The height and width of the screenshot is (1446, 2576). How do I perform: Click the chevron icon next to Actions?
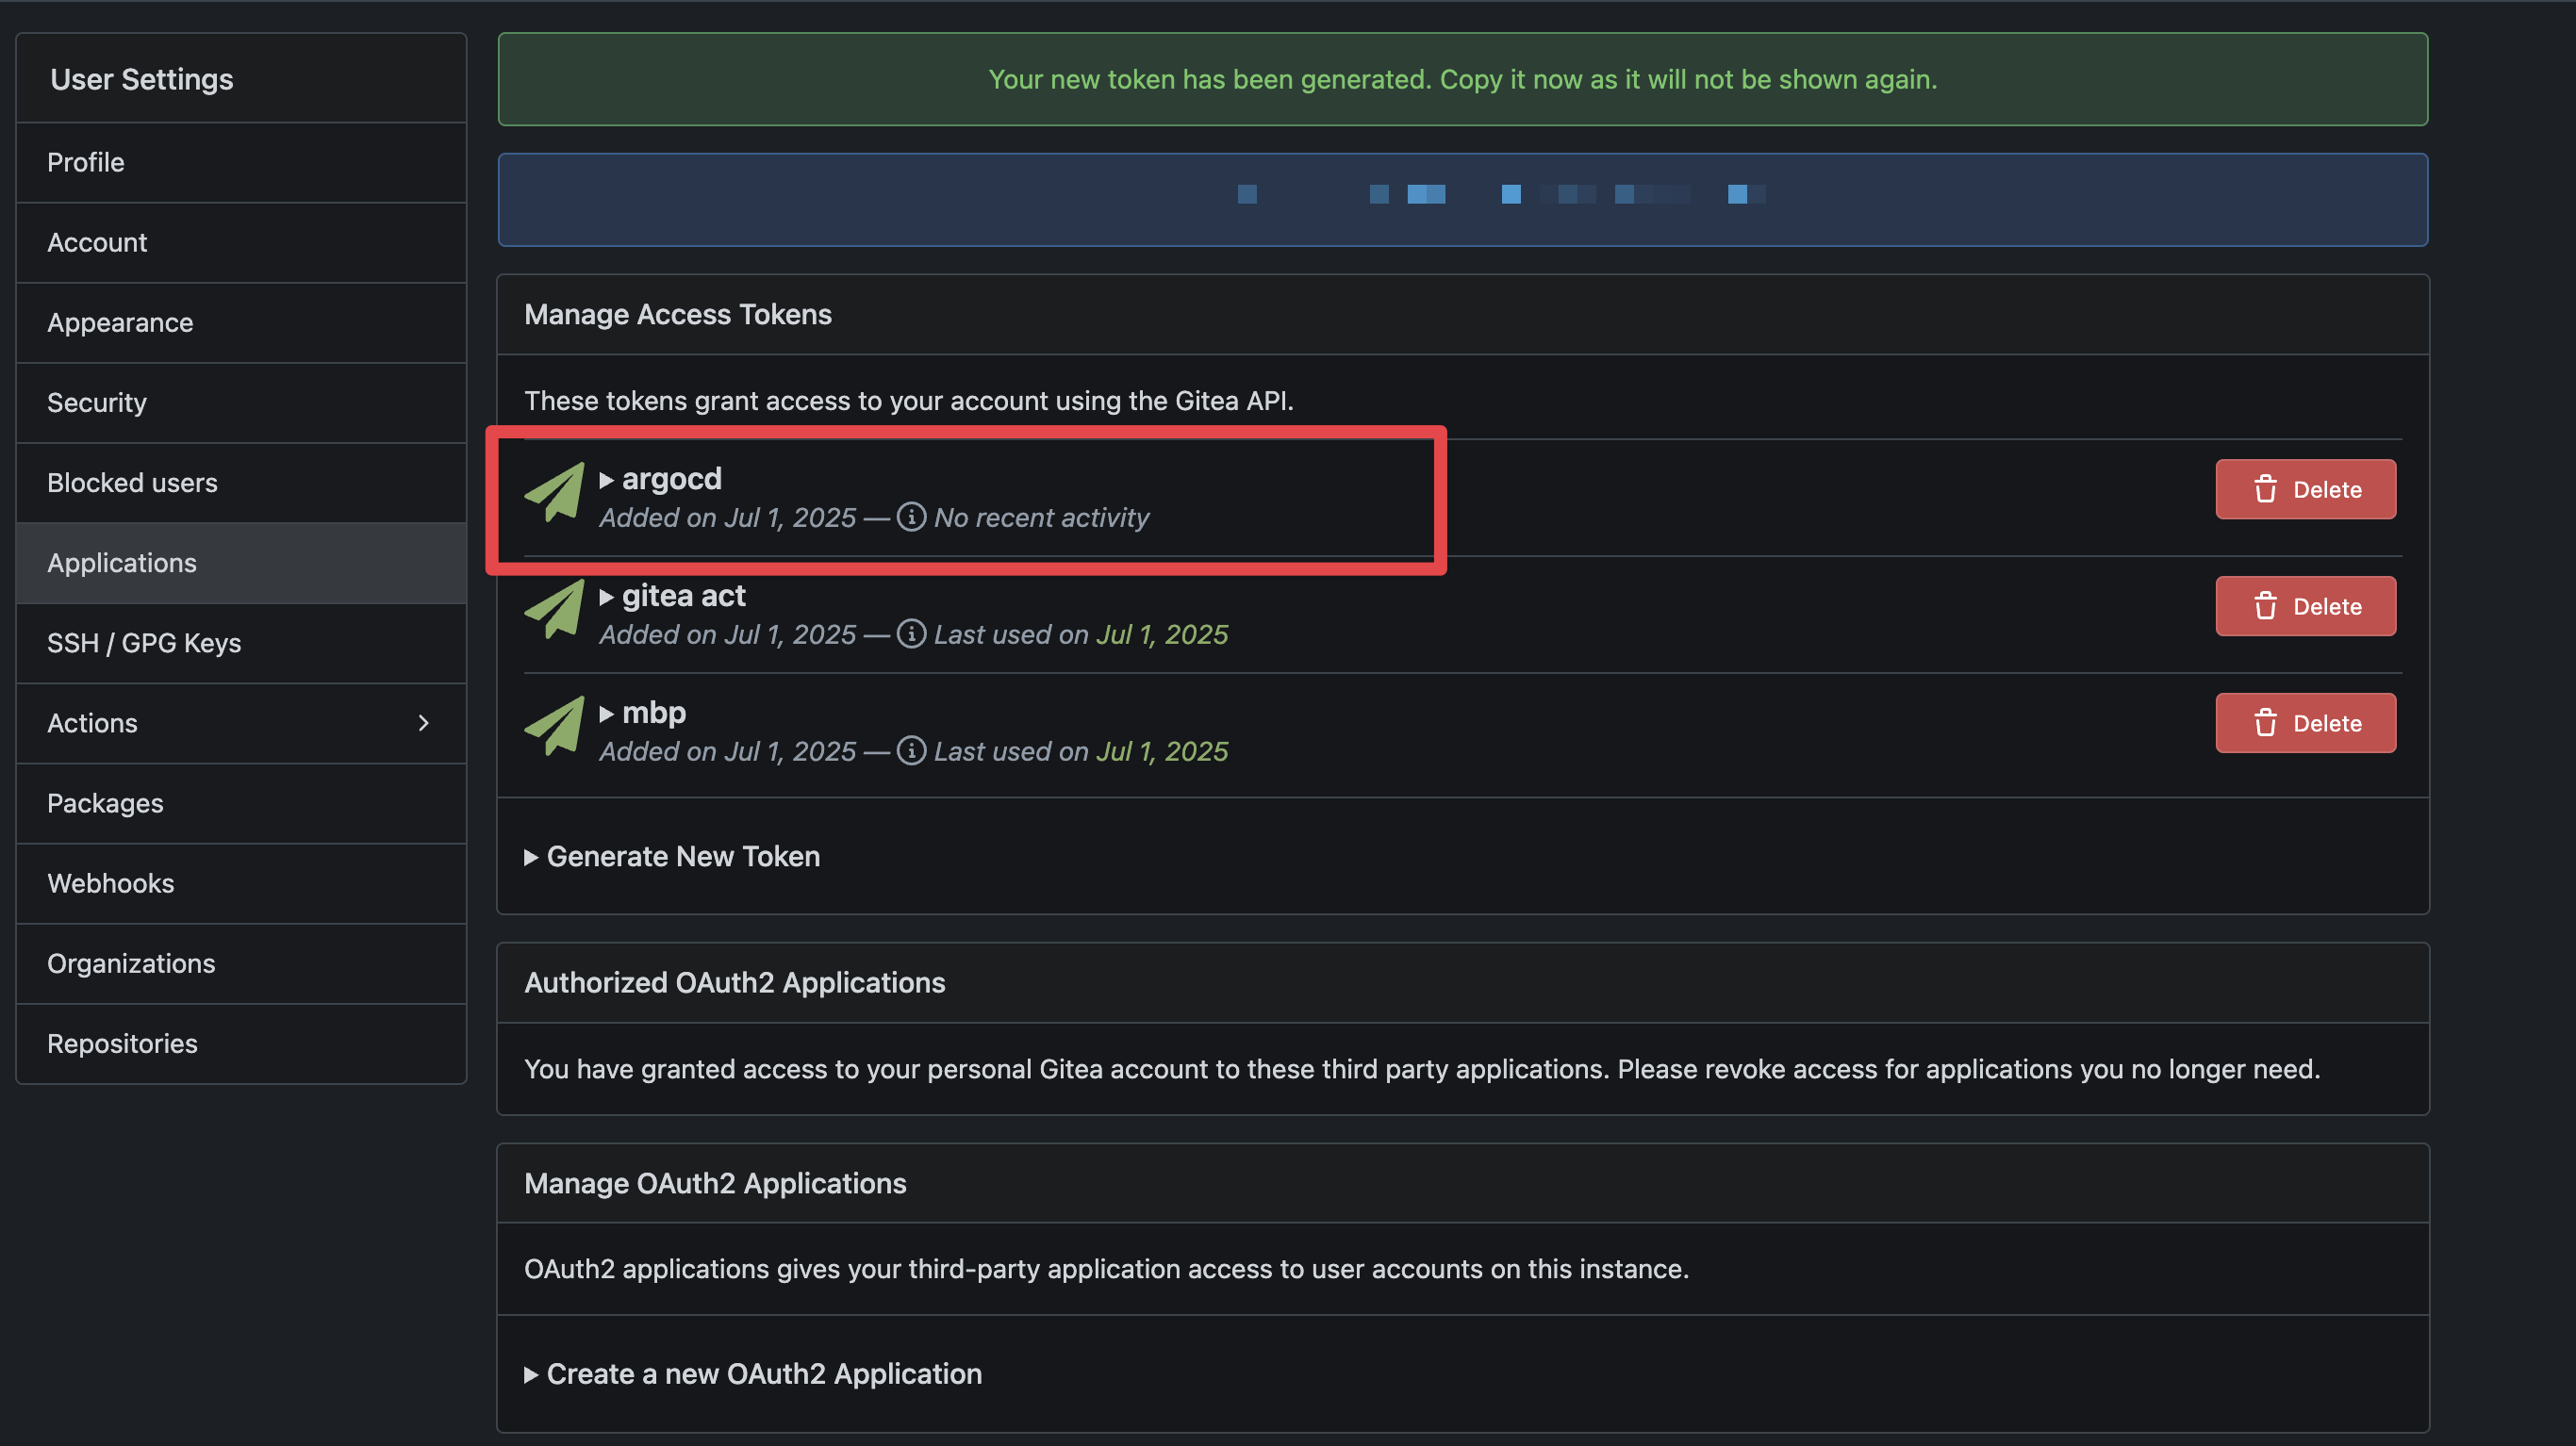(x=423, y=723)
